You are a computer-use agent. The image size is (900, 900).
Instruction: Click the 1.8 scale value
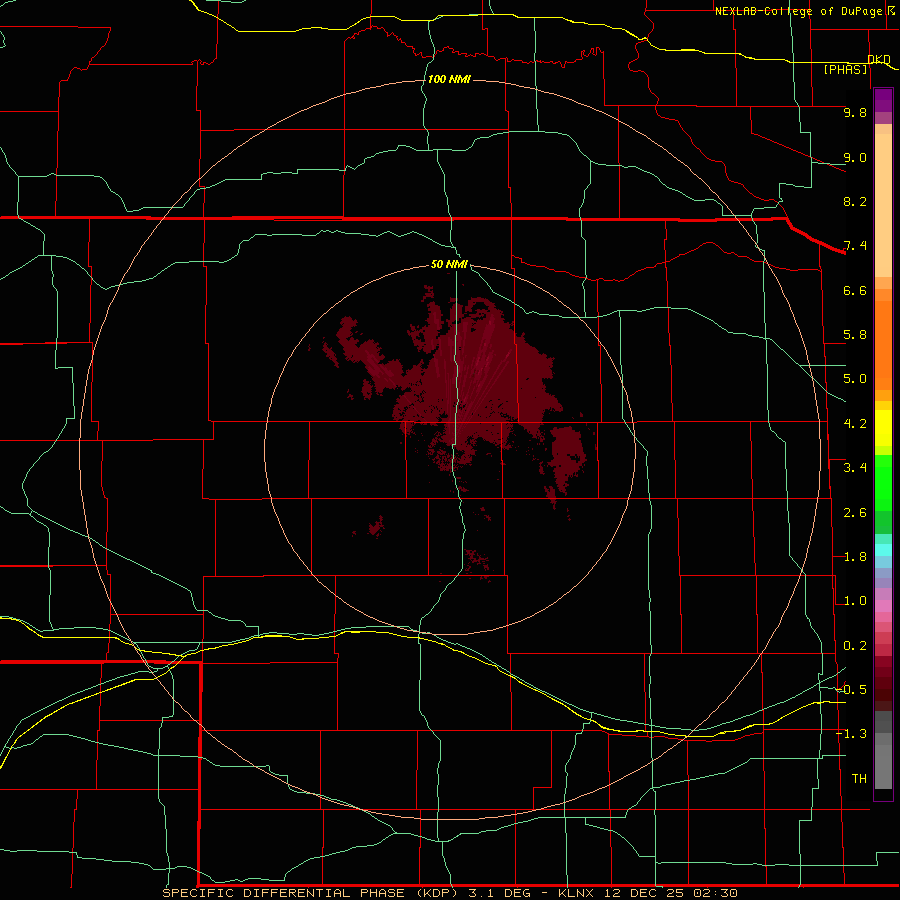click(855, 557)
